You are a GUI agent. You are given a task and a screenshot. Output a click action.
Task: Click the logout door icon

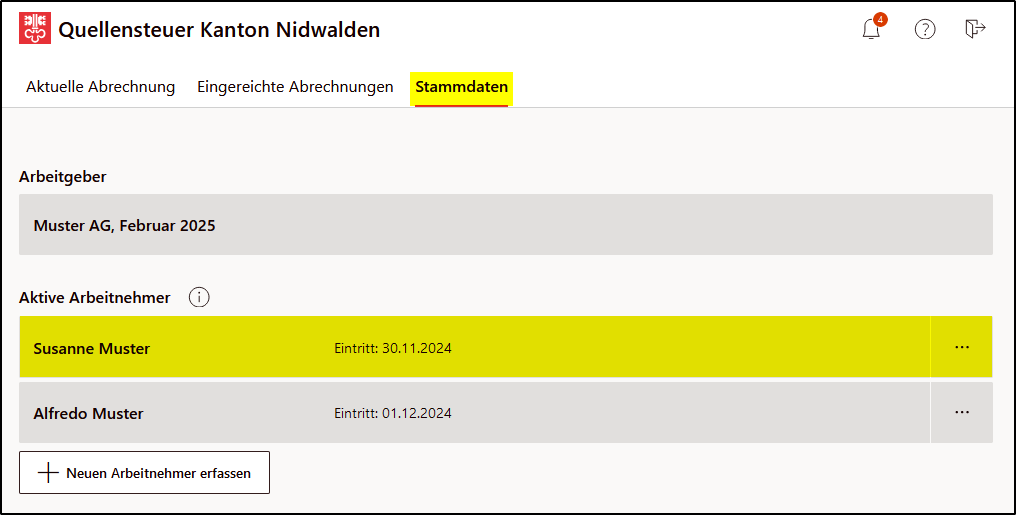975,29
